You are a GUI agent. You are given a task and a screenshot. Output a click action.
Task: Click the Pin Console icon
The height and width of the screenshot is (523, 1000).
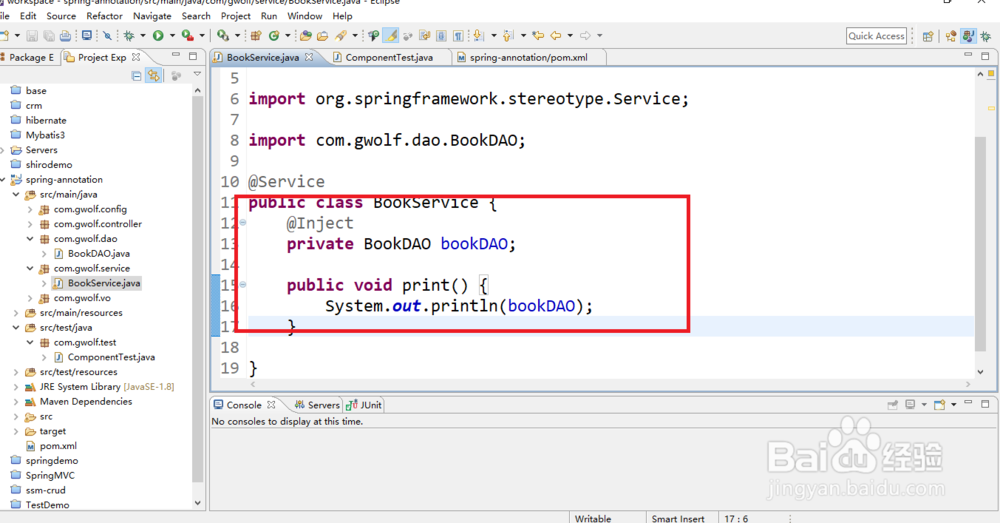coord(892,404)
